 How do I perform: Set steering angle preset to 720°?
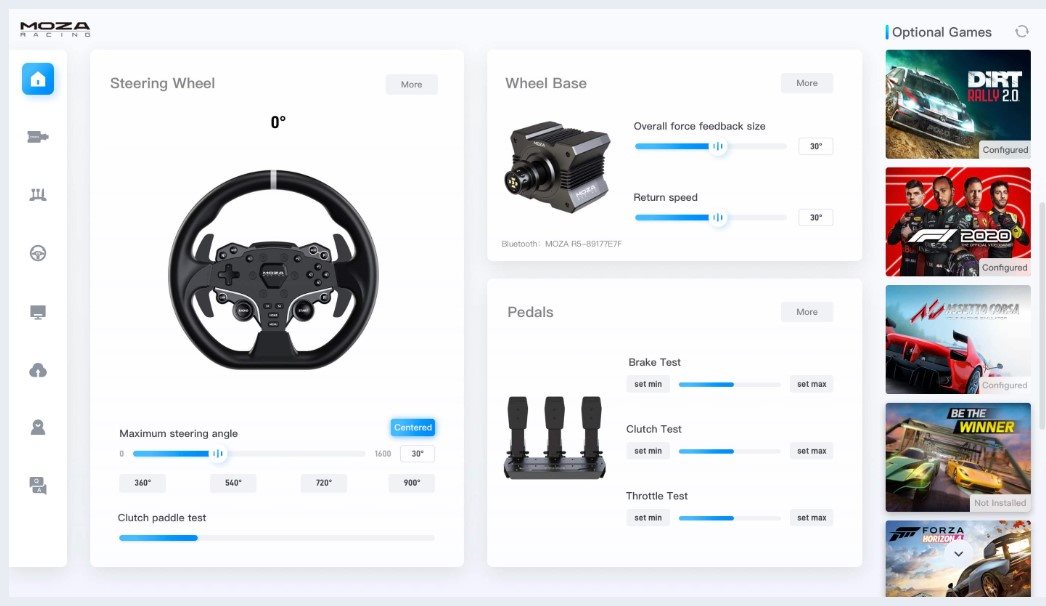(x=324, y=483)
